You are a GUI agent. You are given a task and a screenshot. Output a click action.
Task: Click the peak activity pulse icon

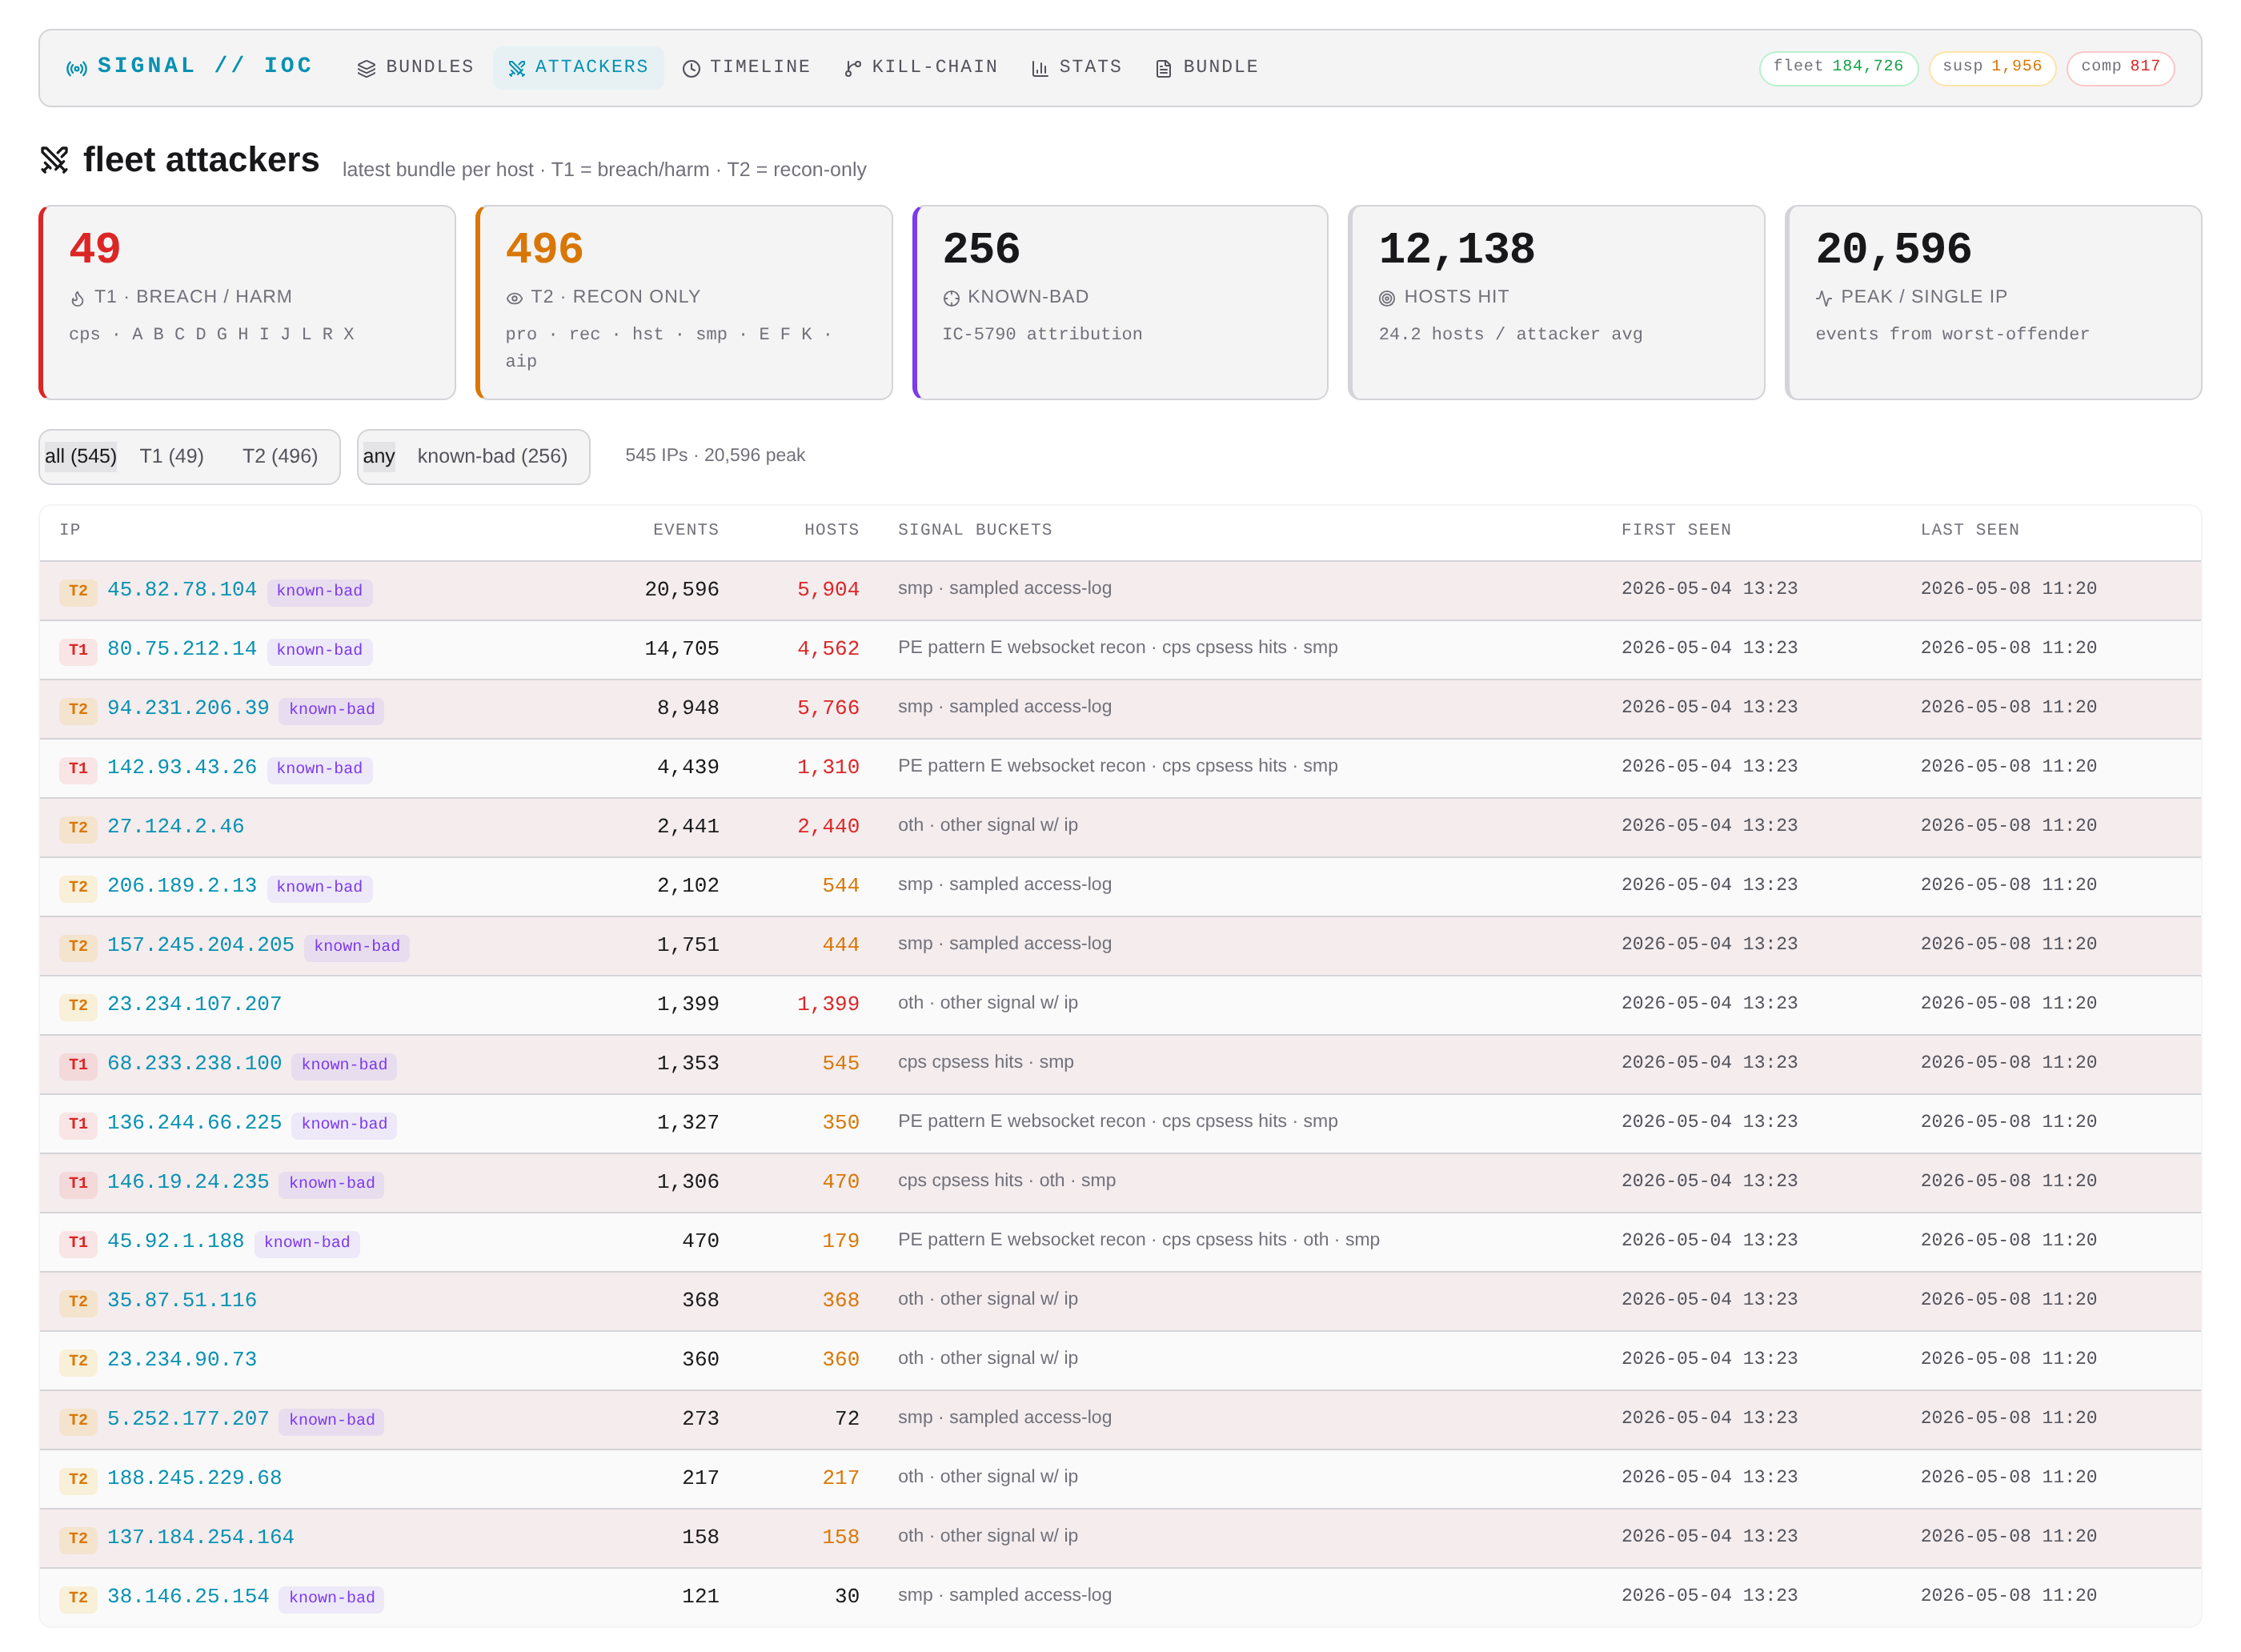(1824, 298)
